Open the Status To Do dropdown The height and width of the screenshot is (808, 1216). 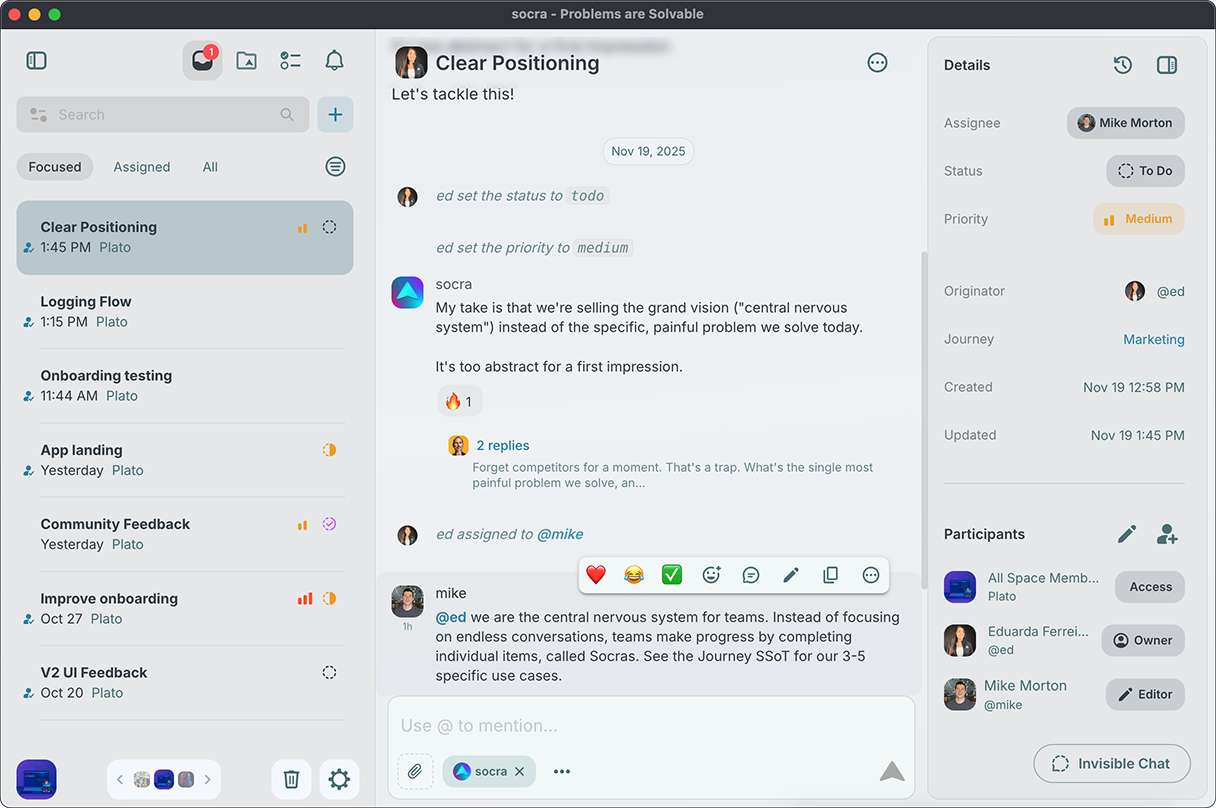(x=1145, y=171)
